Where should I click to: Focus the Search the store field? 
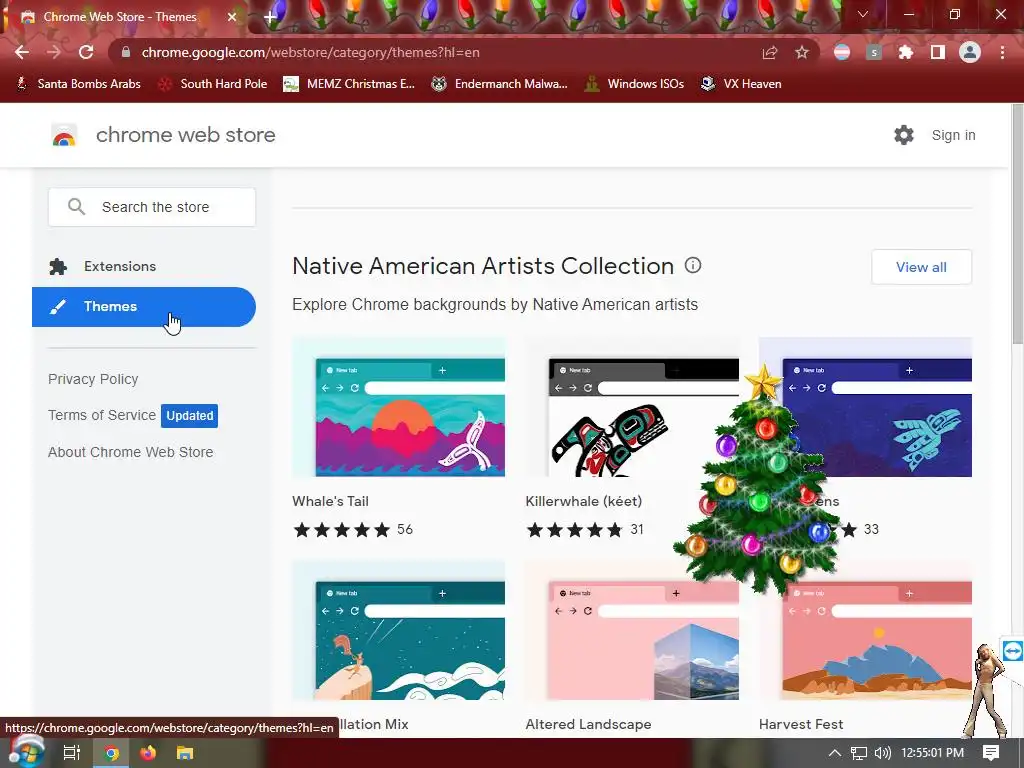(x=152, y=207)
